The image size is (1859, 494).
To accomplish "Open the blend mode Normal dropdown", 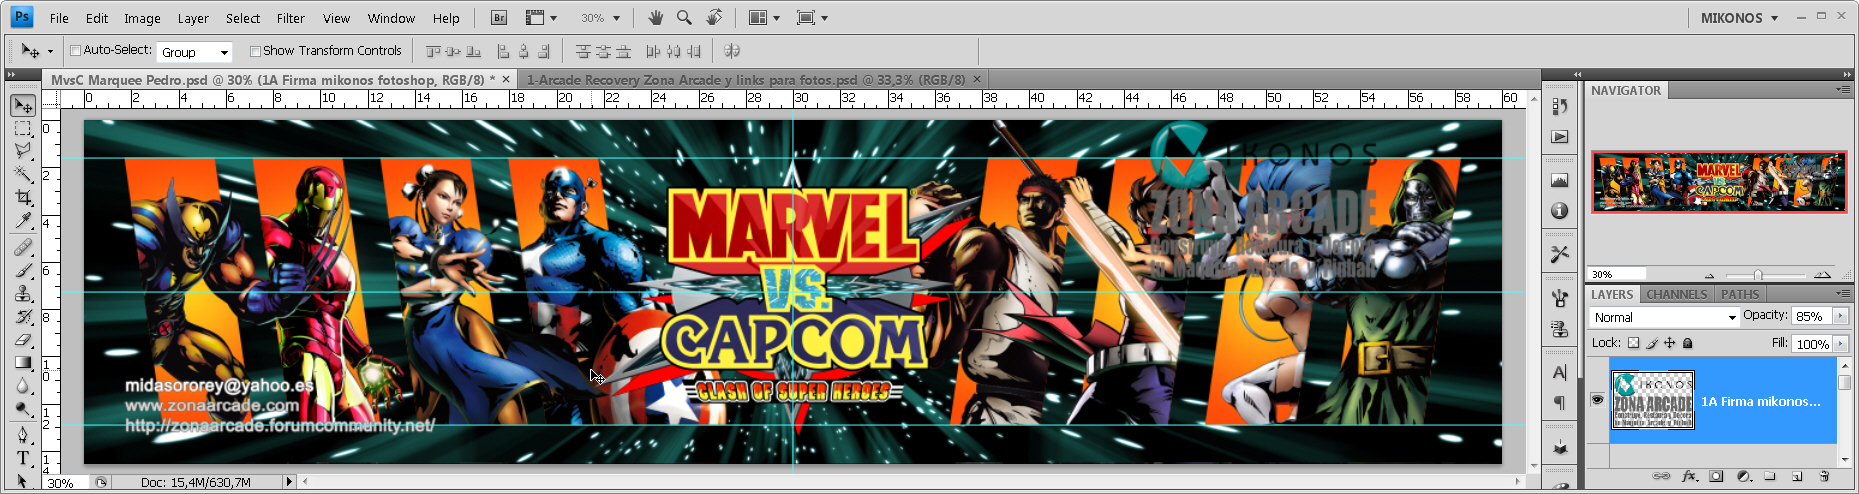I will coord(1664,317).
